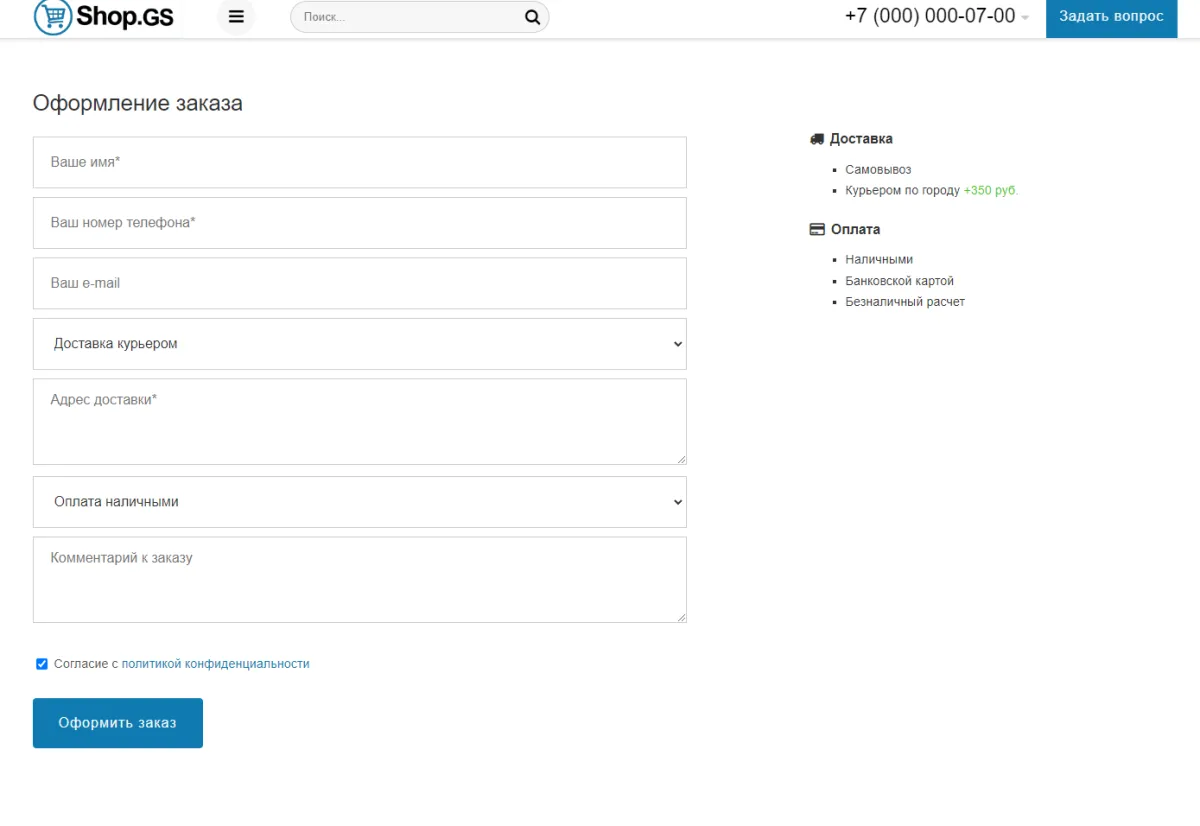Screen dimensions: 1200x826
Task: Grab the resize handle of the comment textarea
Action: tap(681, 617)
